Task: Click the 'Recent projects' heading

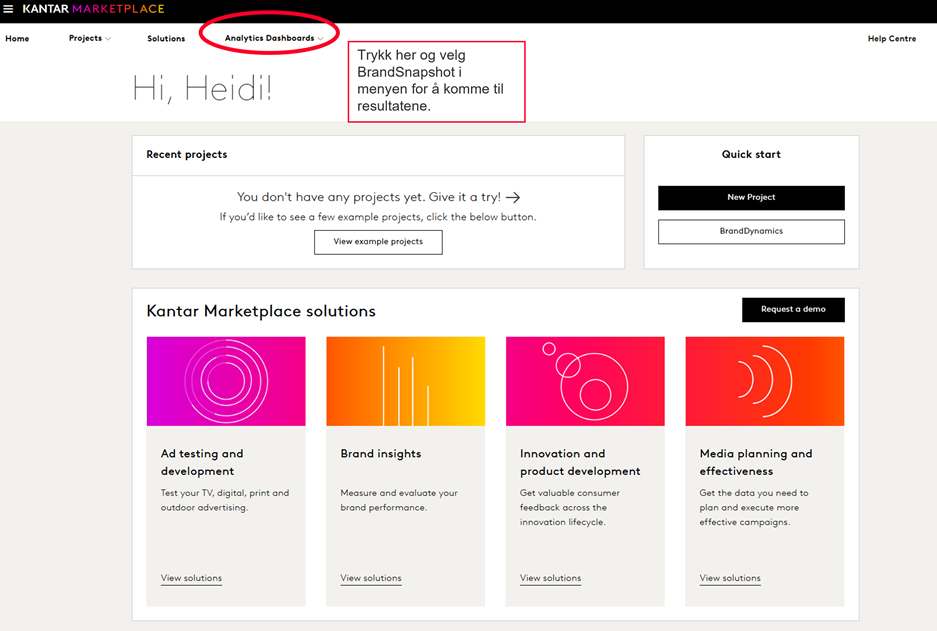Action: pos(187,155)
